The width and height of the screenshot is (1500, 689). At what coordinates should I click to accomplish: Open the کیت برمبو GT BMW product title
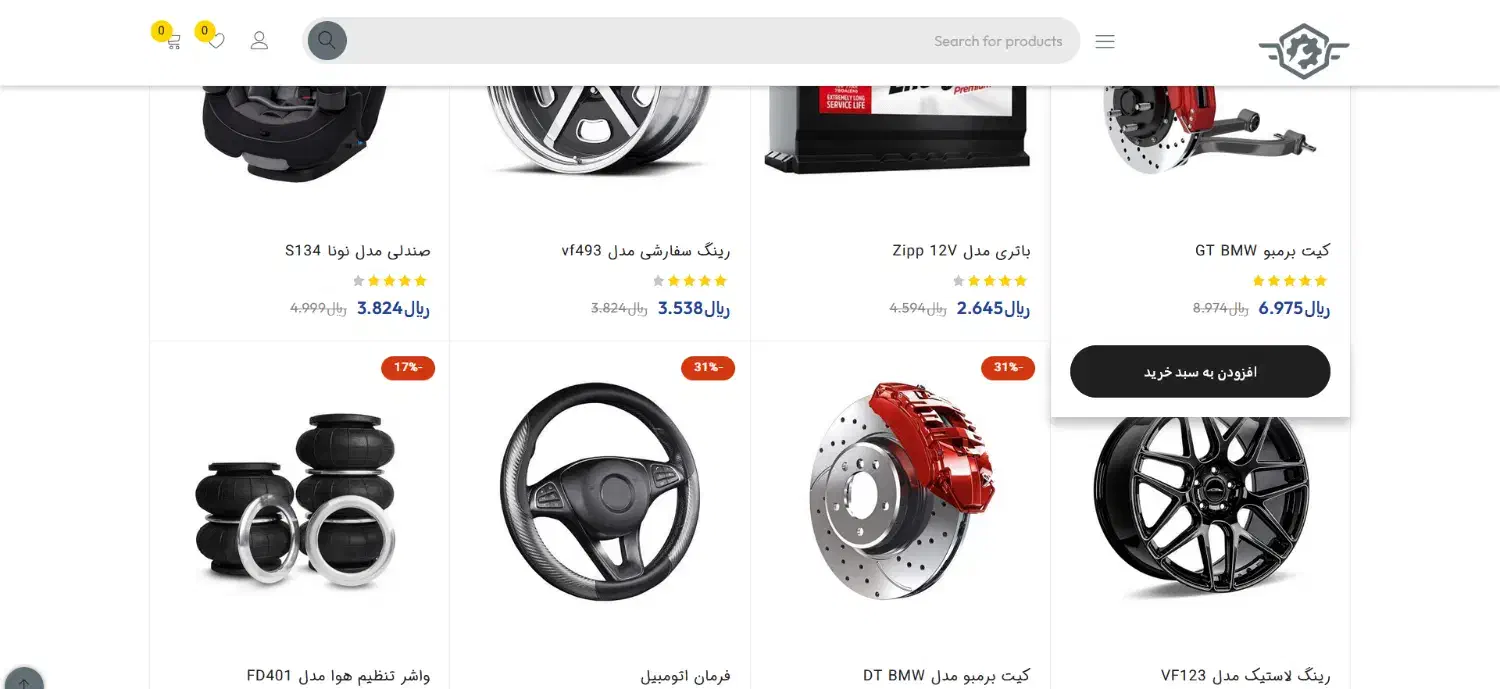pyautogui.click(x=1262, y=250)
